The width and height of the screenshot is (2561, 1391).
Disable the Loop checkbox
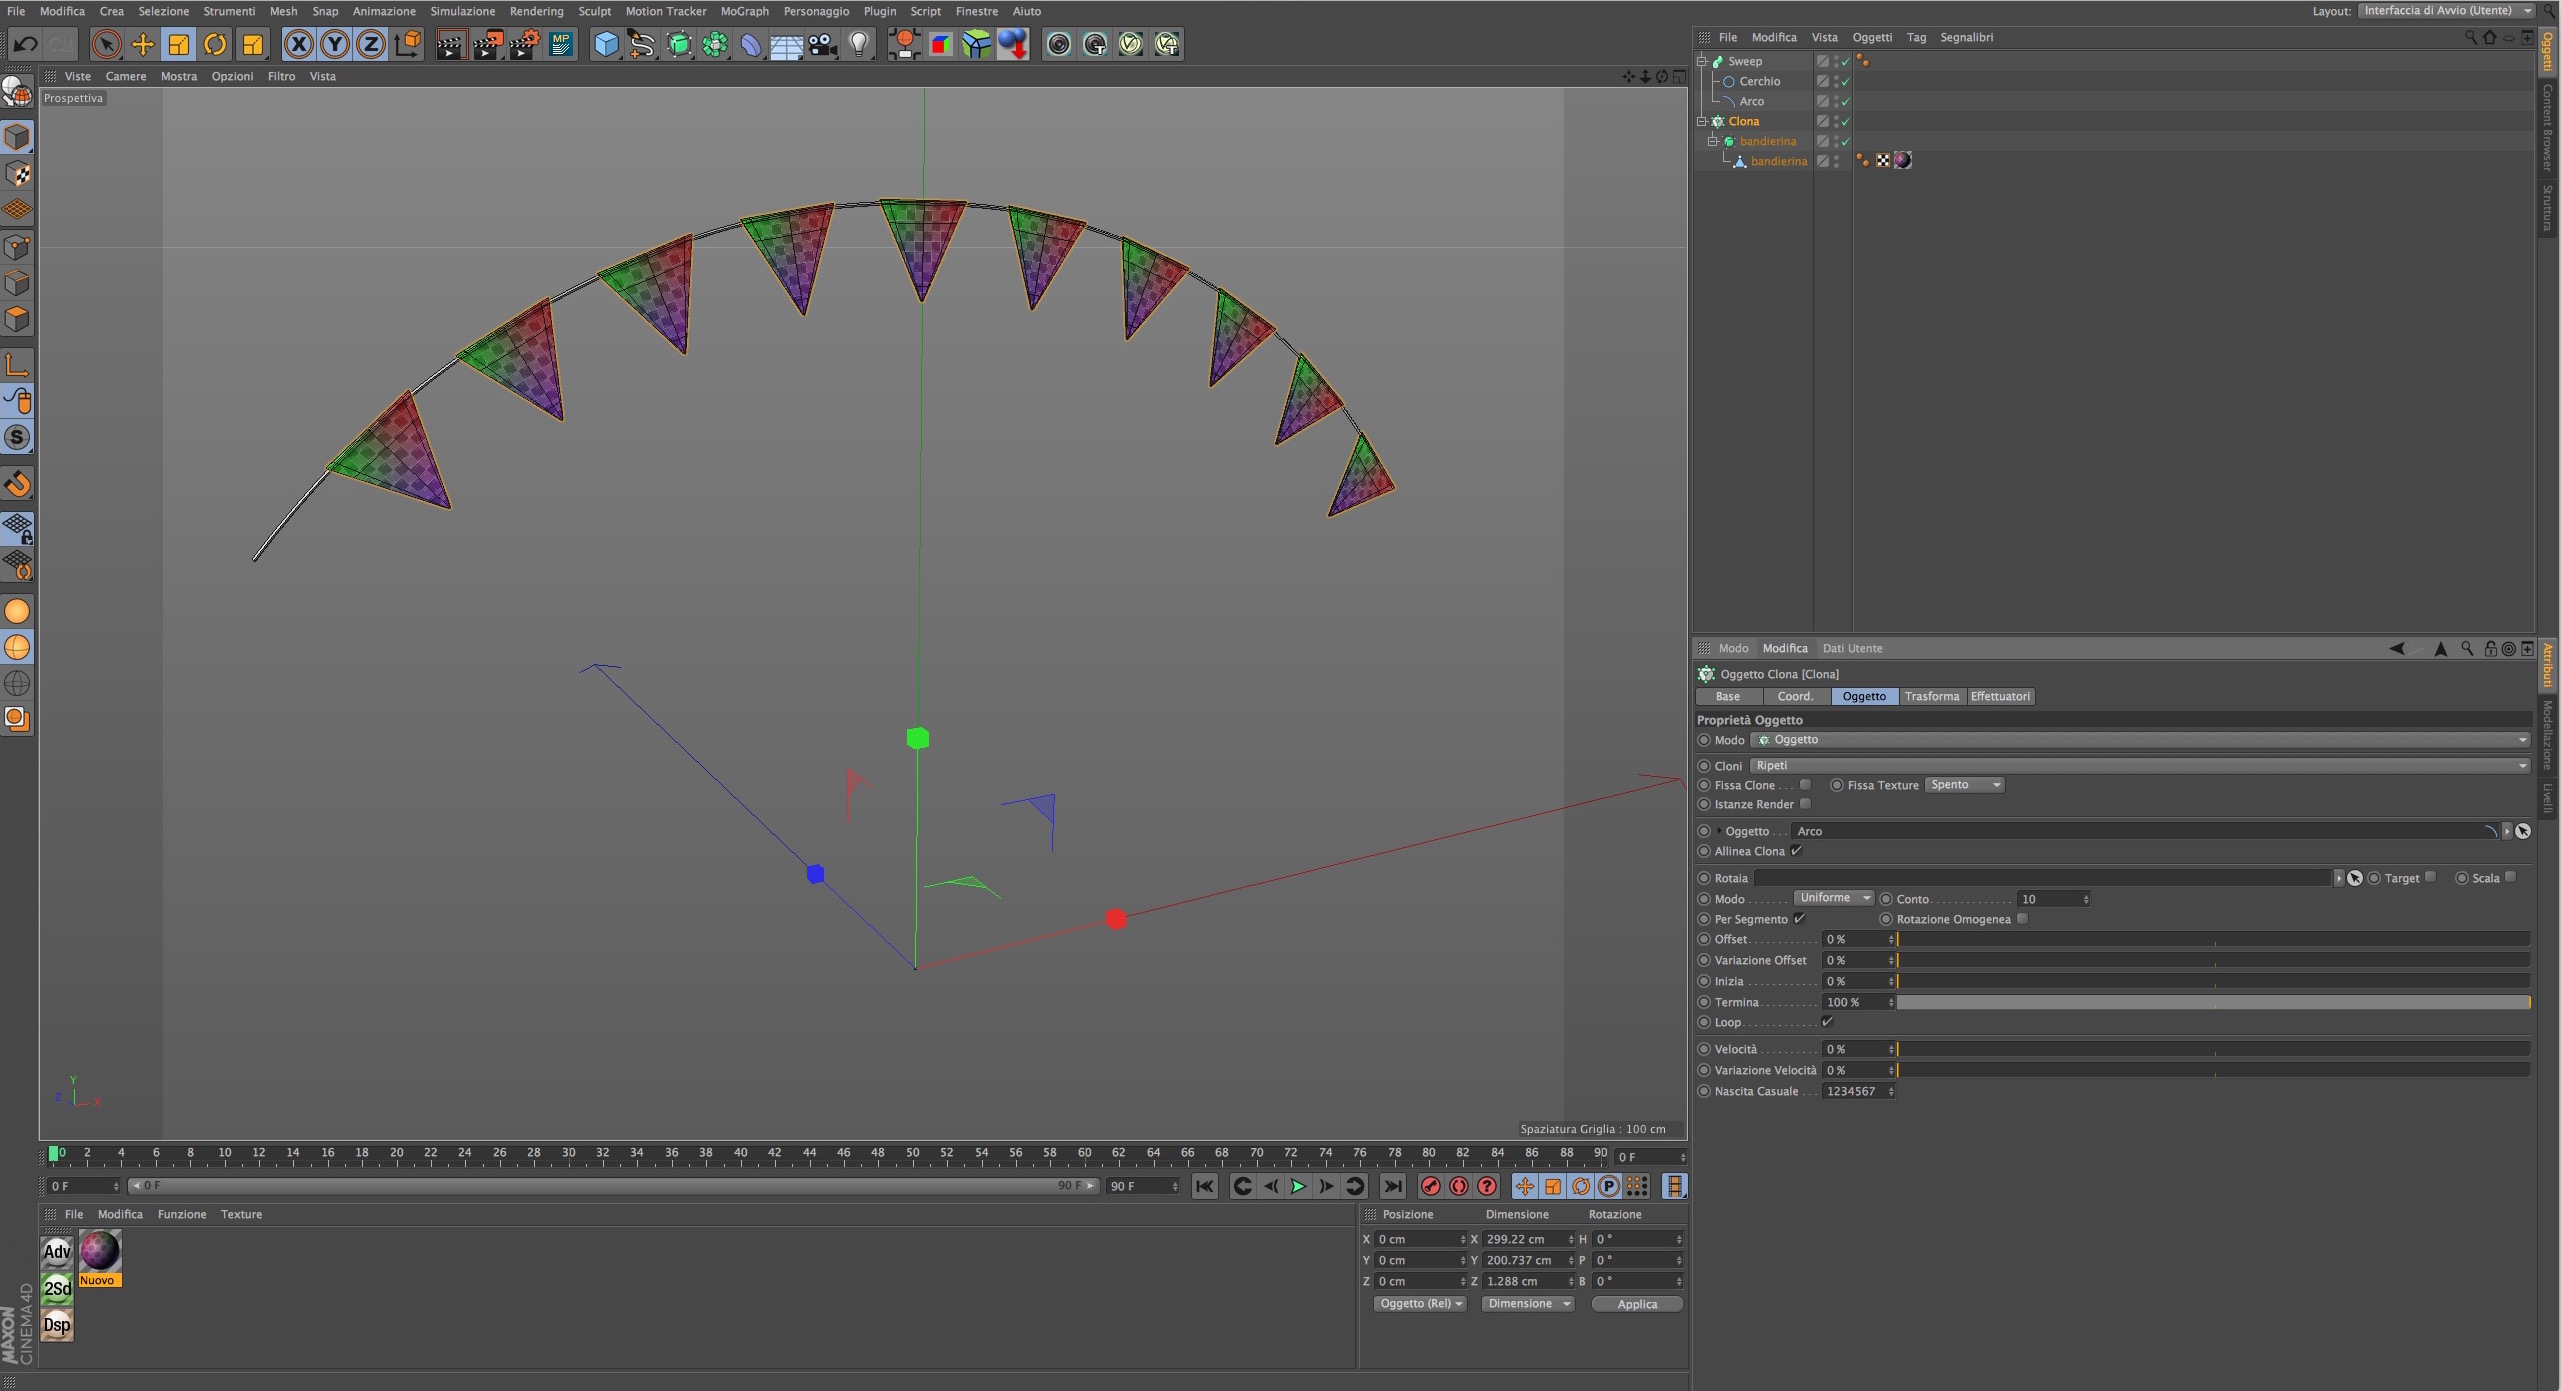point(1827,1022)
